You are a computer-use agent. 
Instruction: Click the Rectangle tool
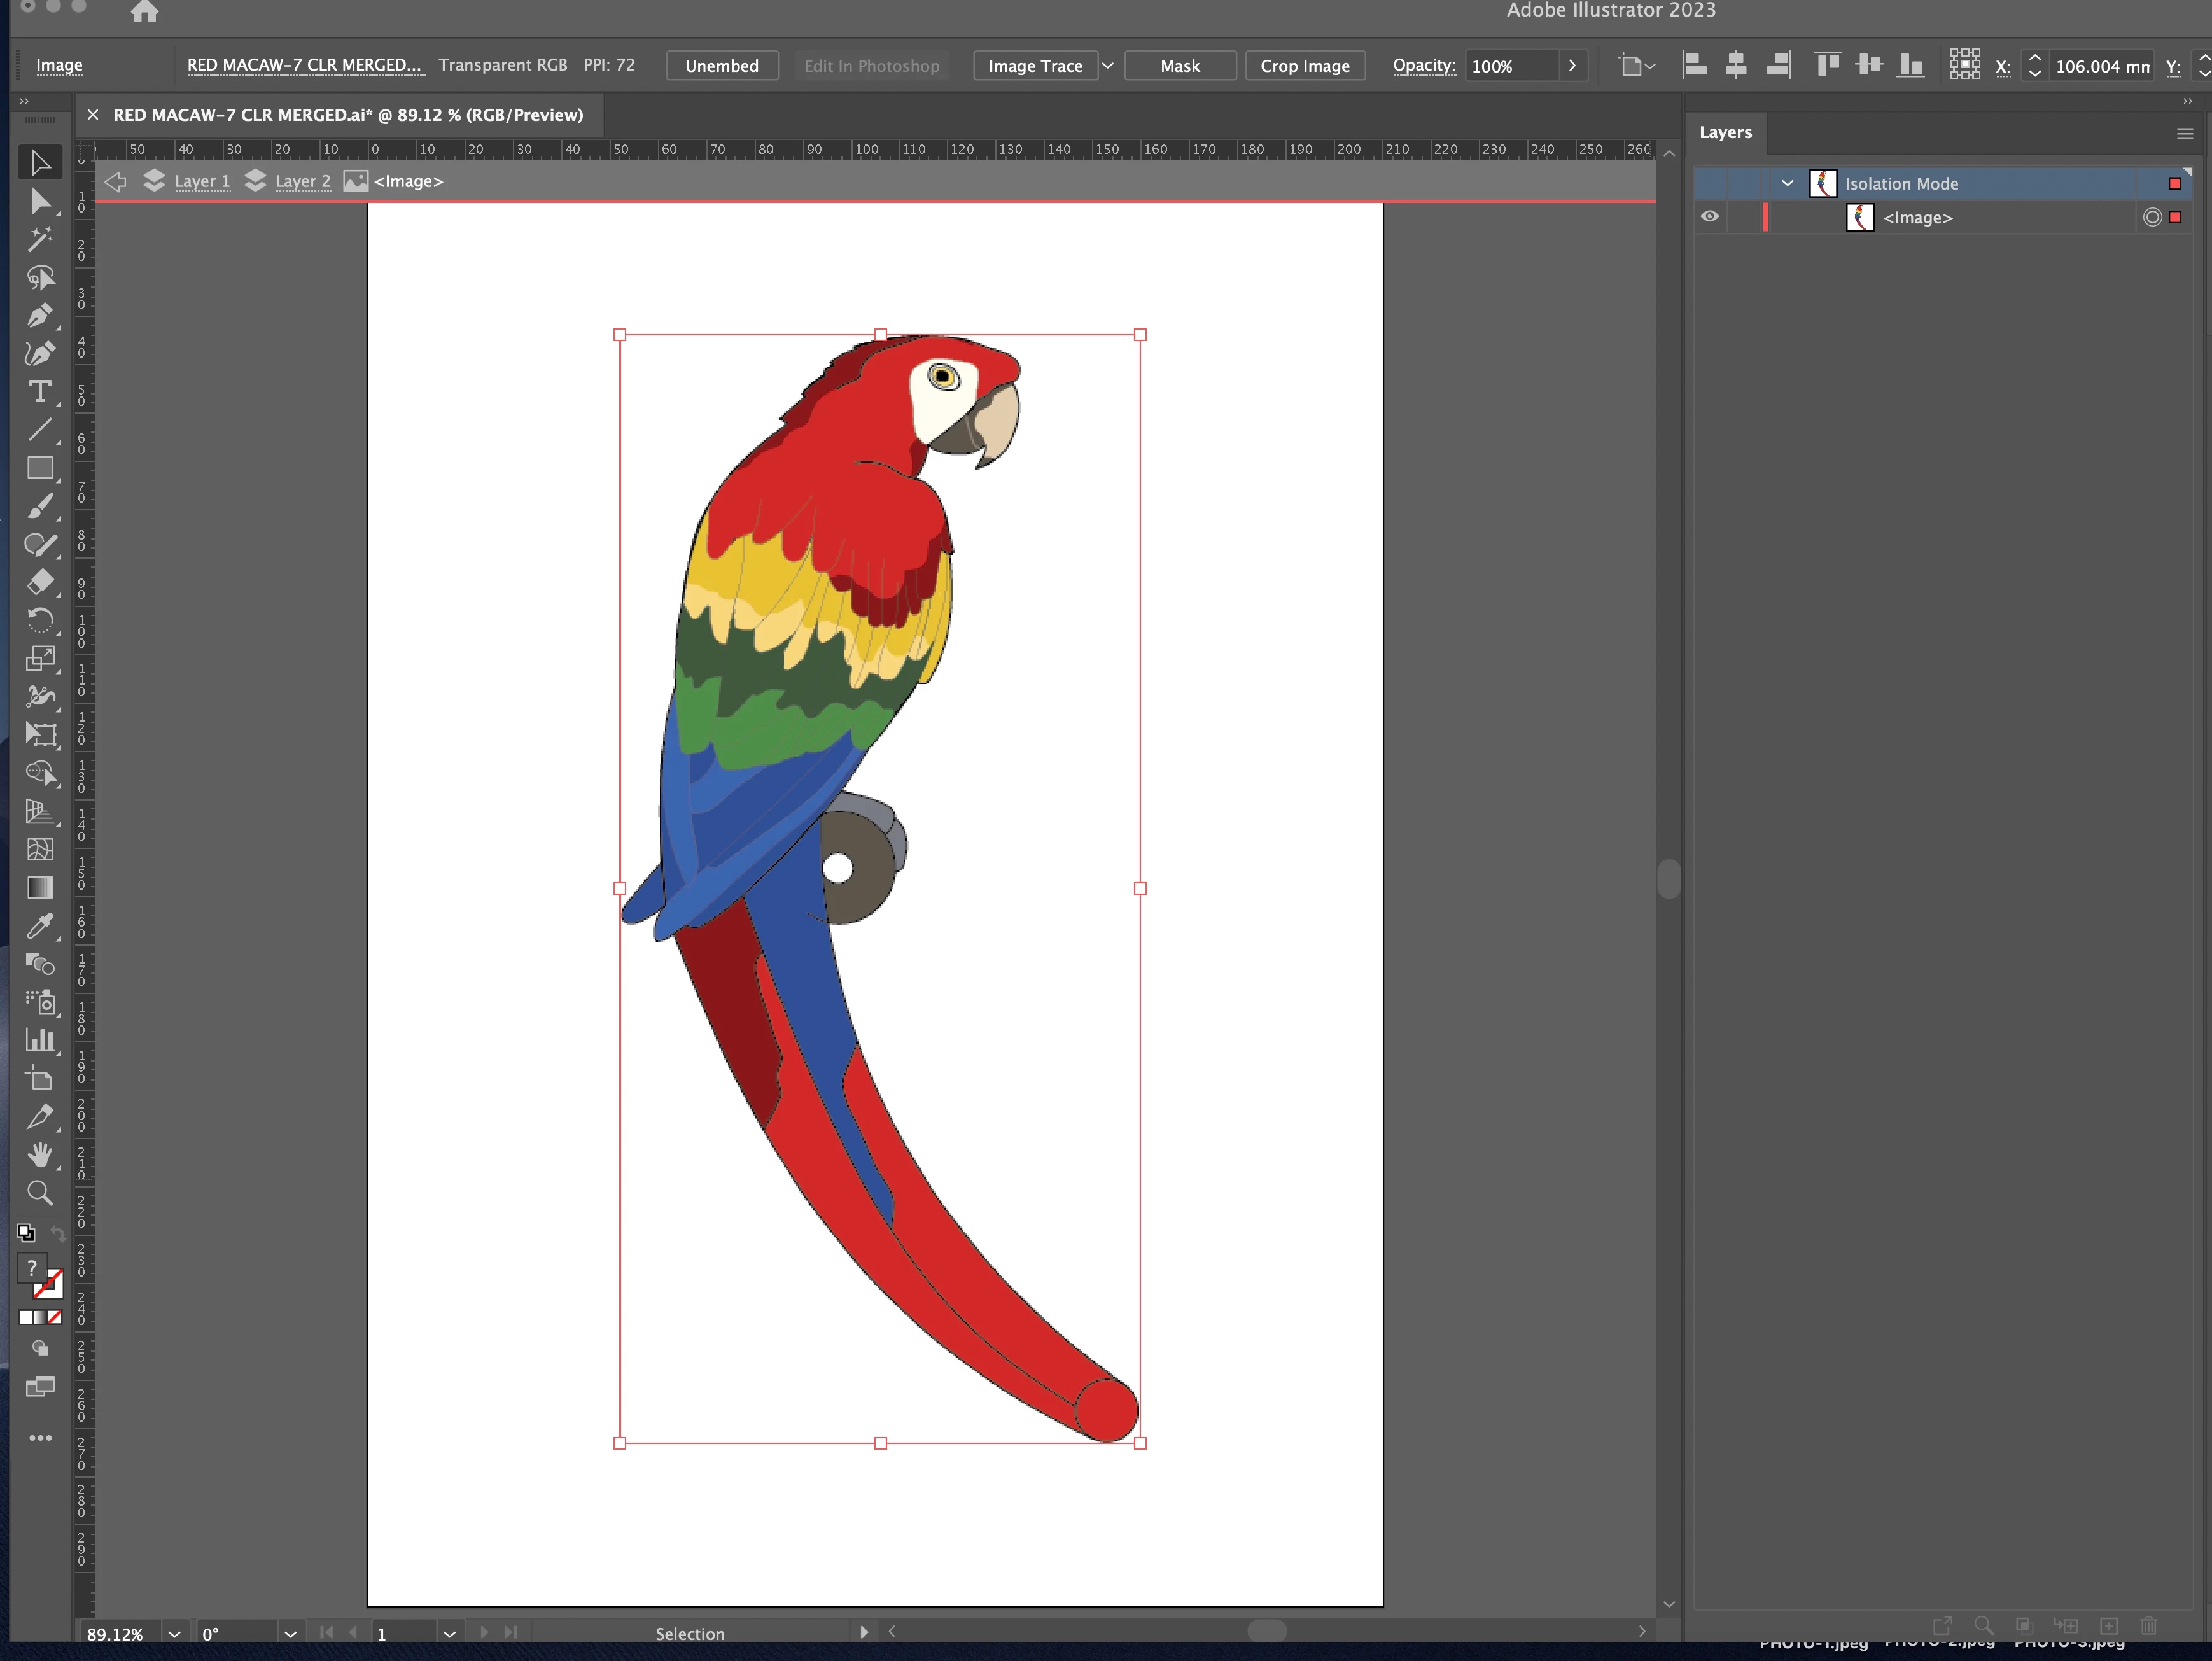[x=40, y=468]
